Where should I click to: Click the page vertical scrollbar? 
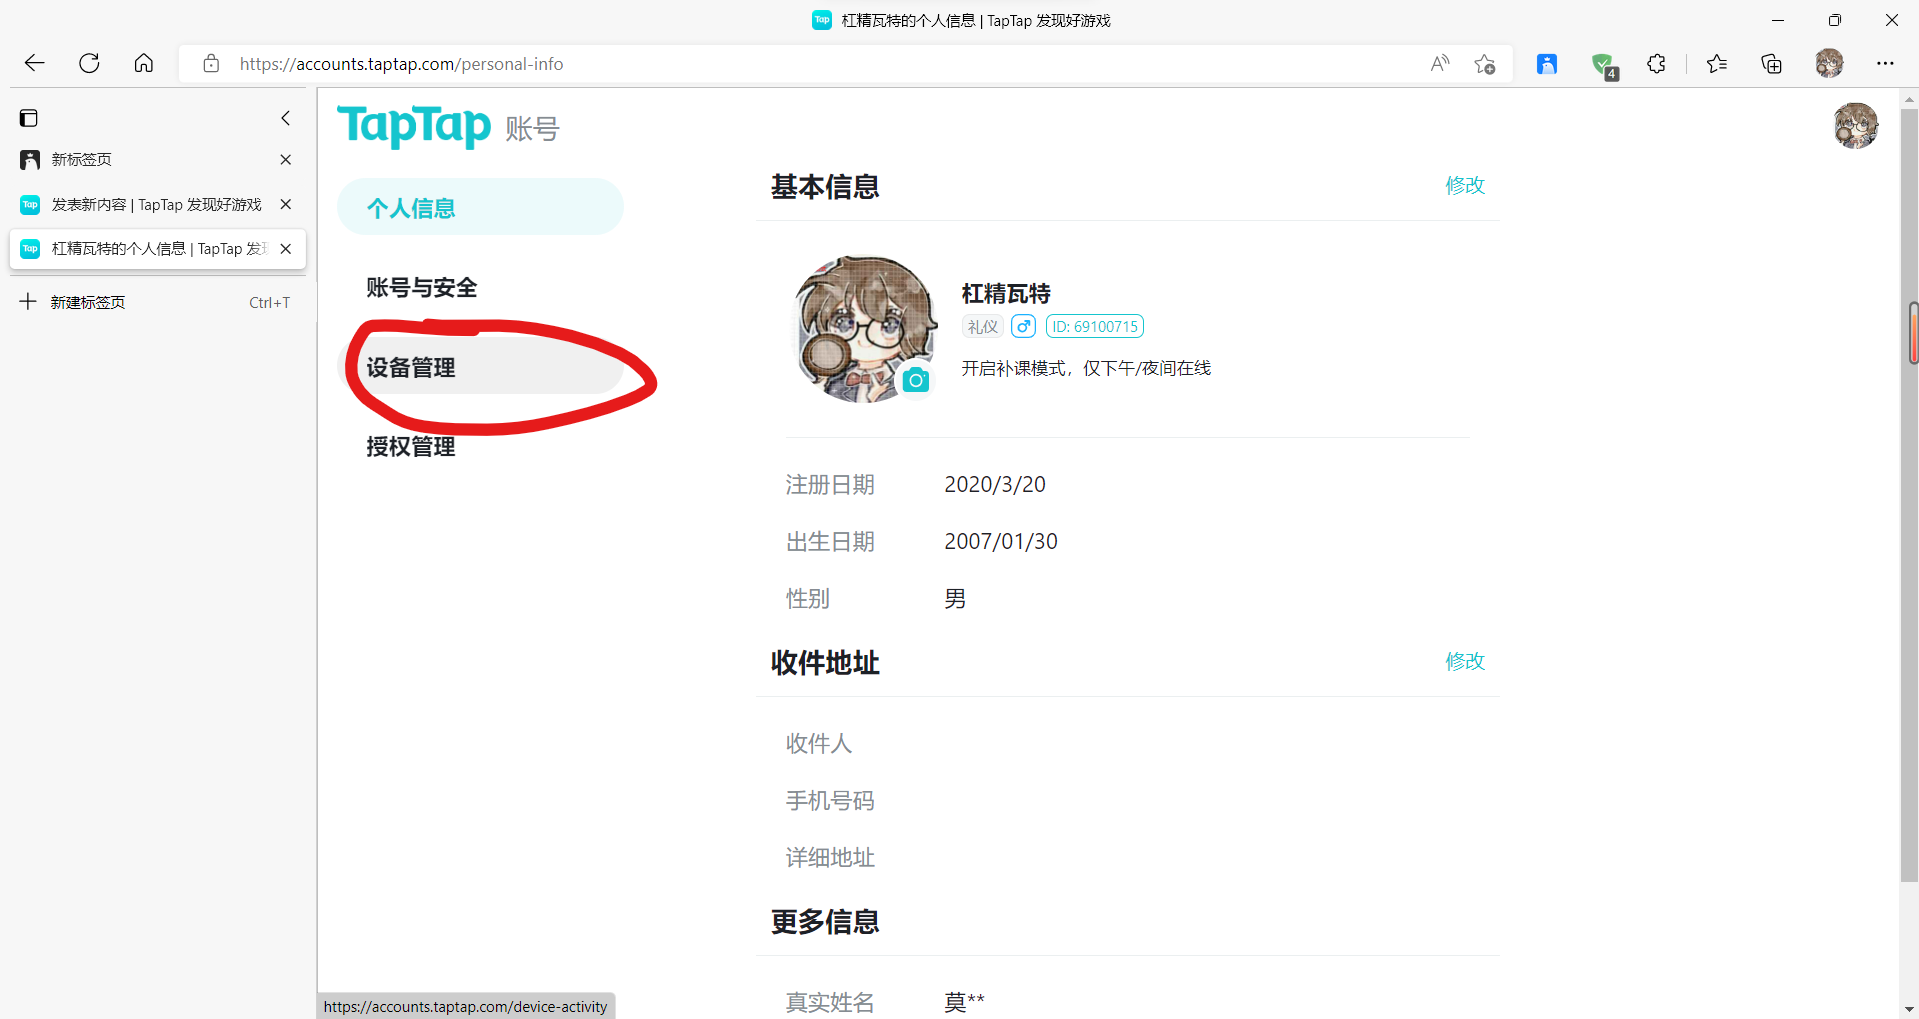[x=1910, y=495]
